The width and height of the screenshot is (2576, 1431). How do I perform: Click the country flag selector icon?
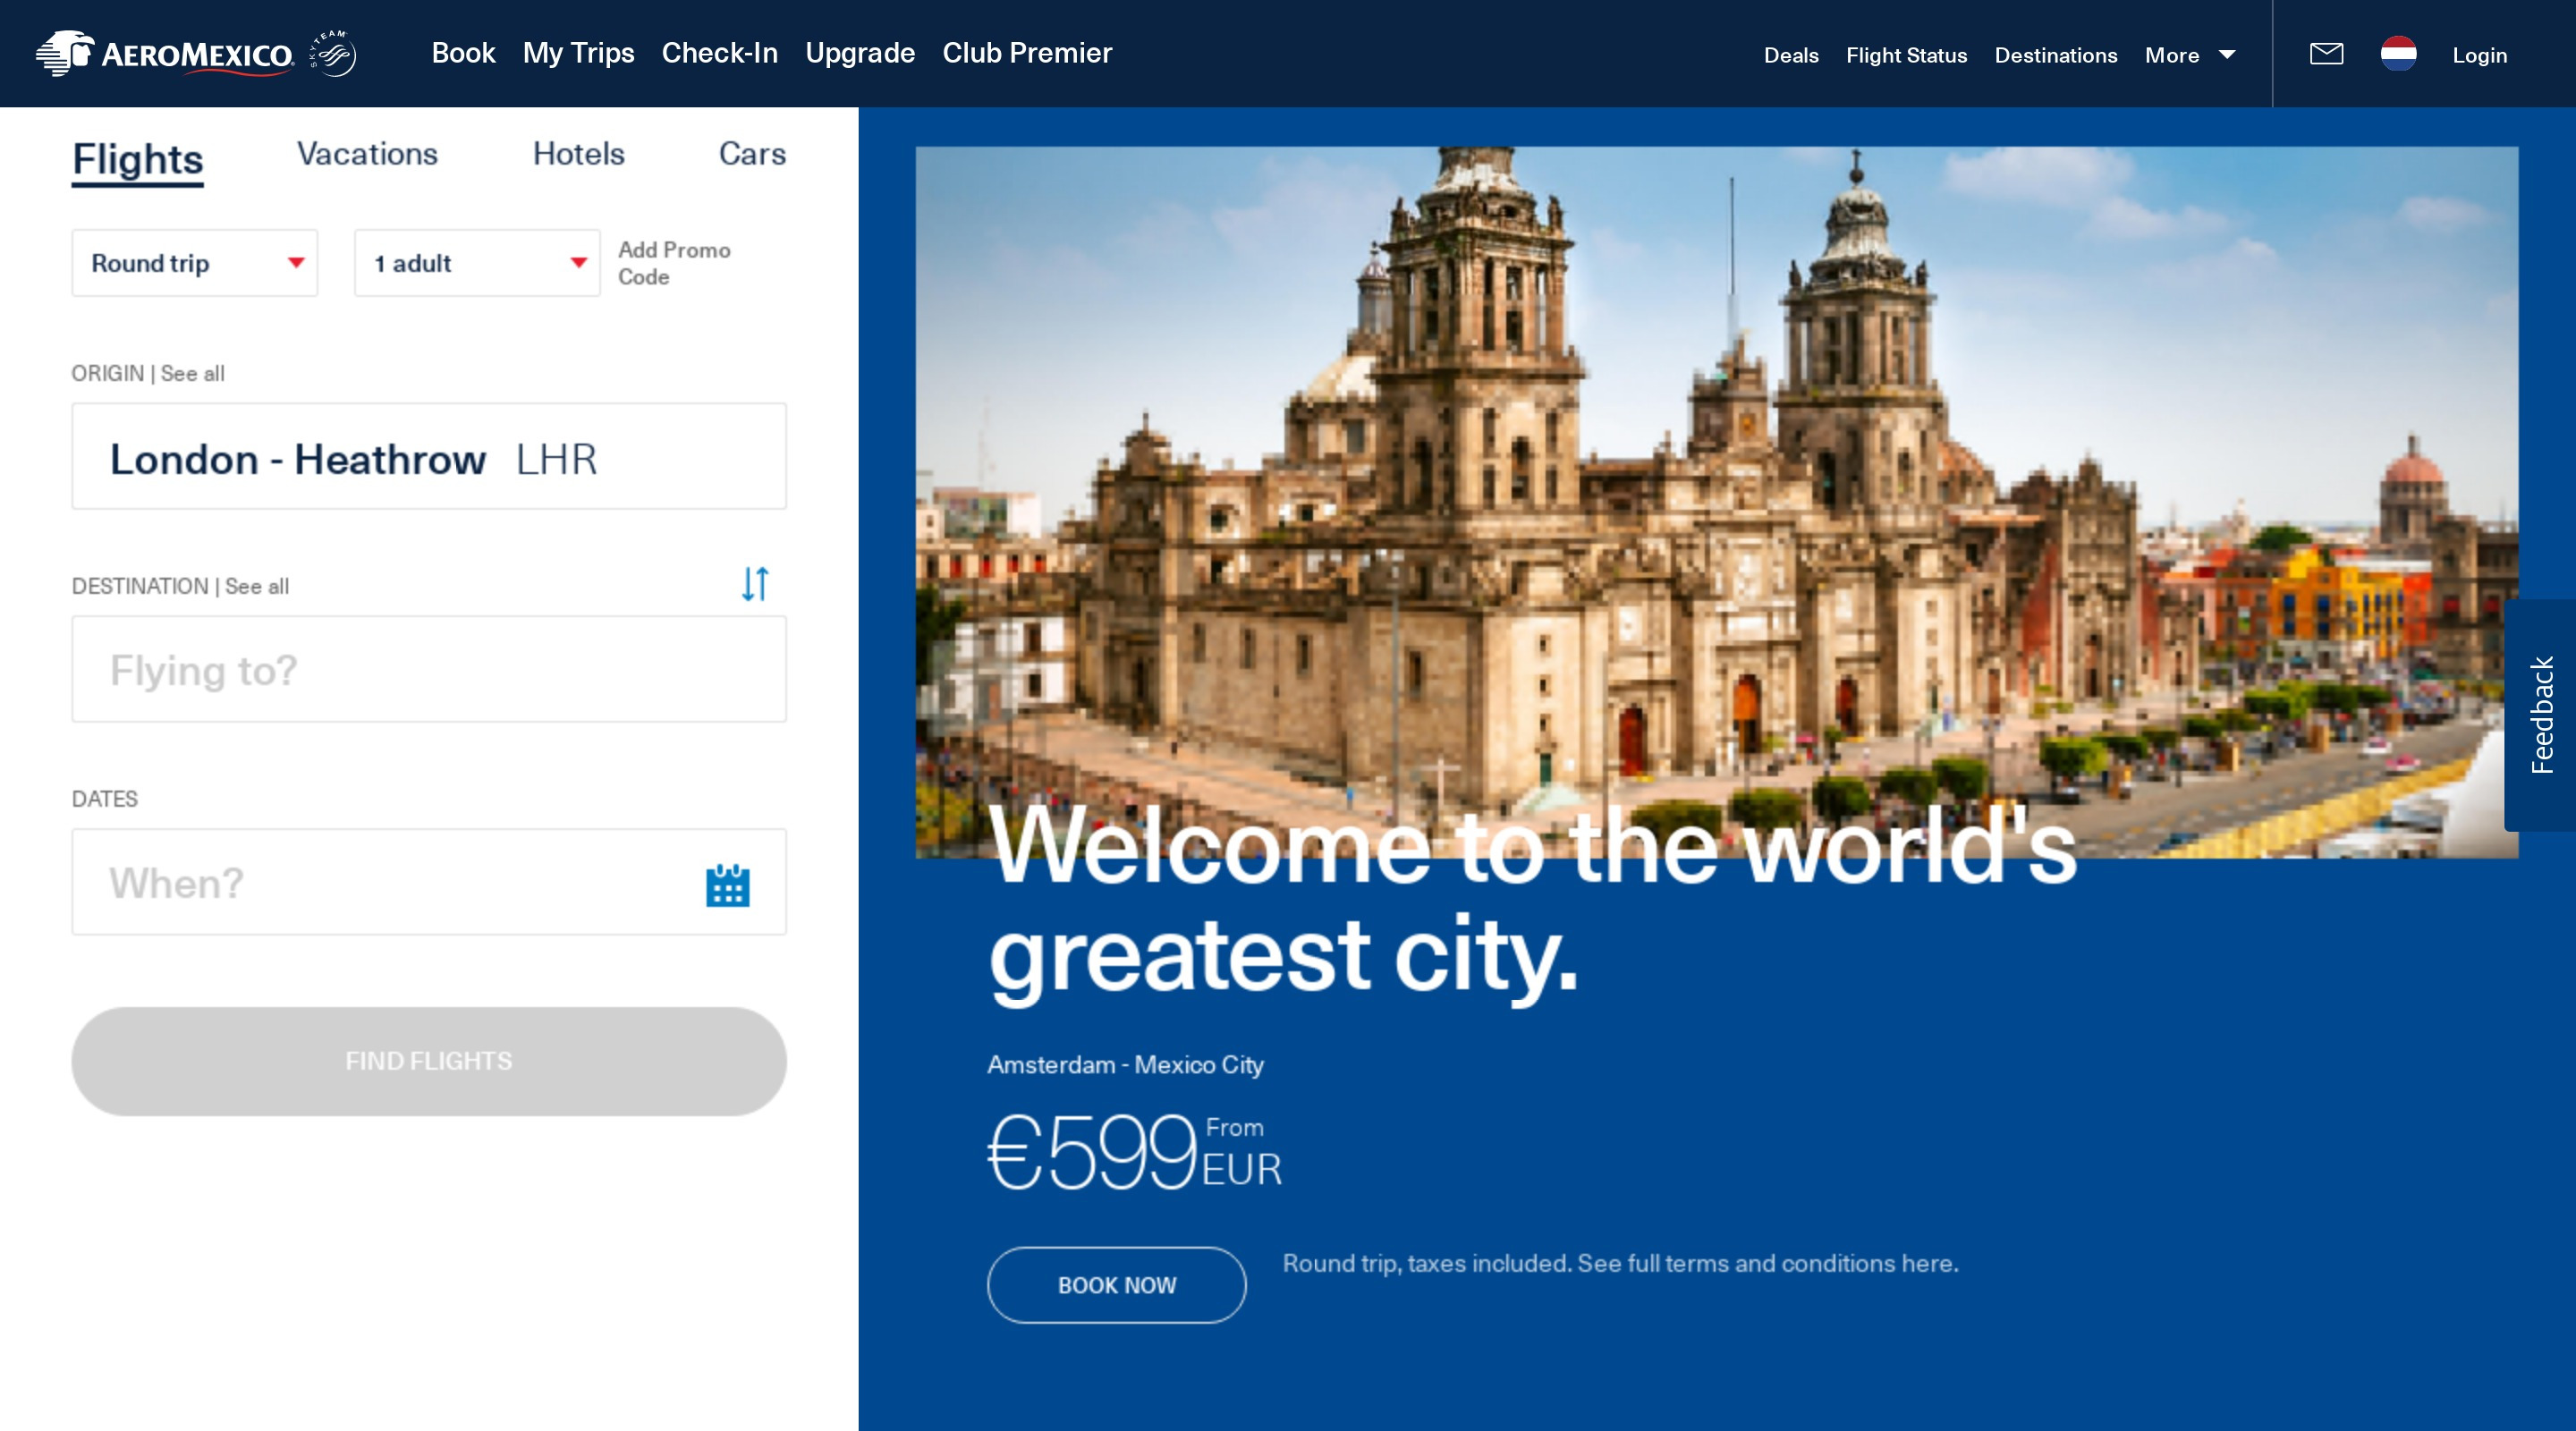tap(2398, 54)
